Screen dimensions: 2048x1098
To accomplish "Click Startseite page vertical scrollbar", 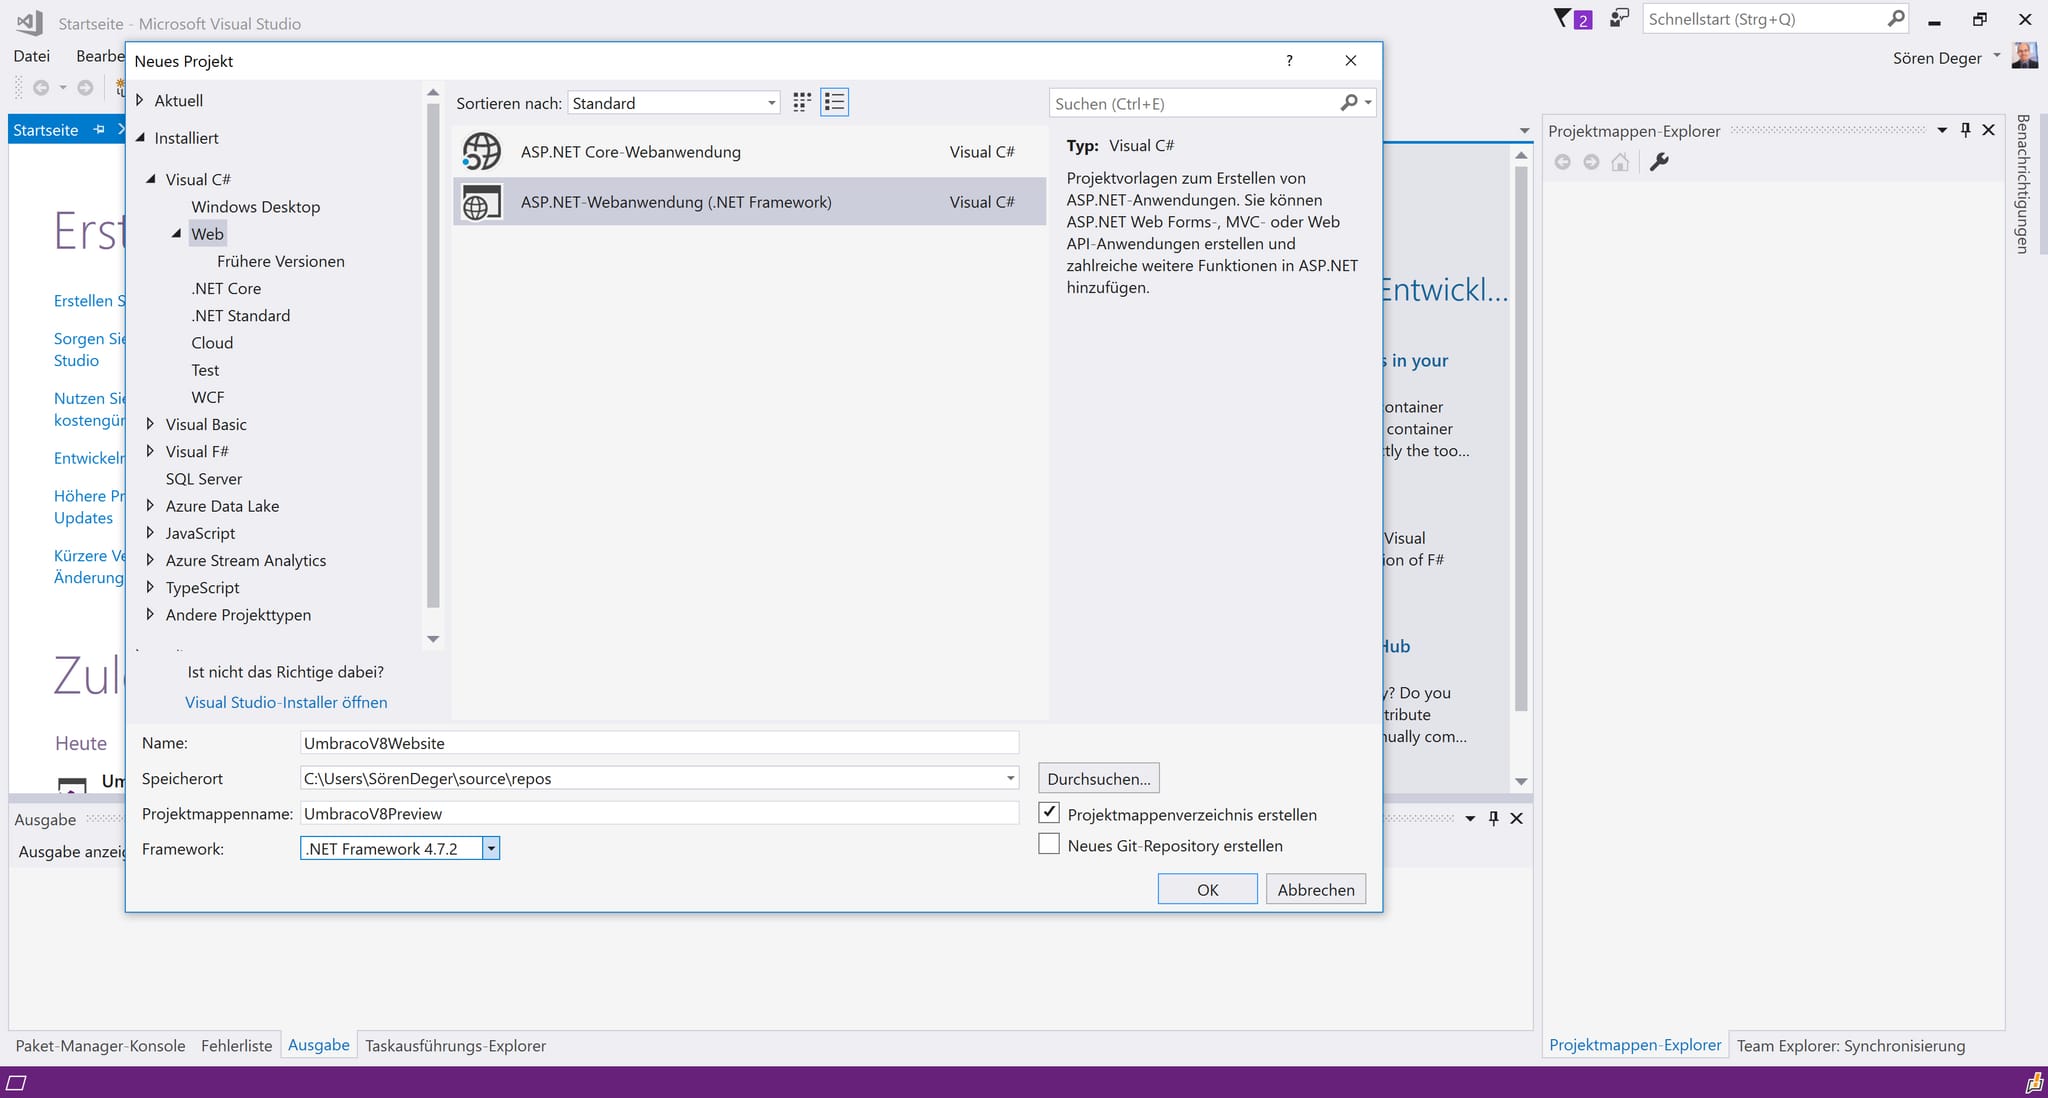I will coord(1521,438).
